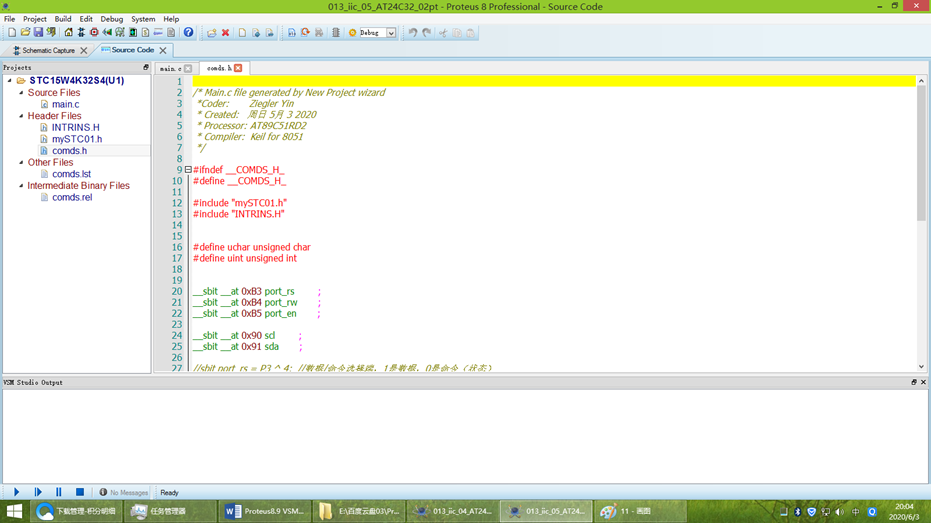This screenshot has height=524, width=931.
Task: Open Bill of Materials icon
Action: click(145, 33)
